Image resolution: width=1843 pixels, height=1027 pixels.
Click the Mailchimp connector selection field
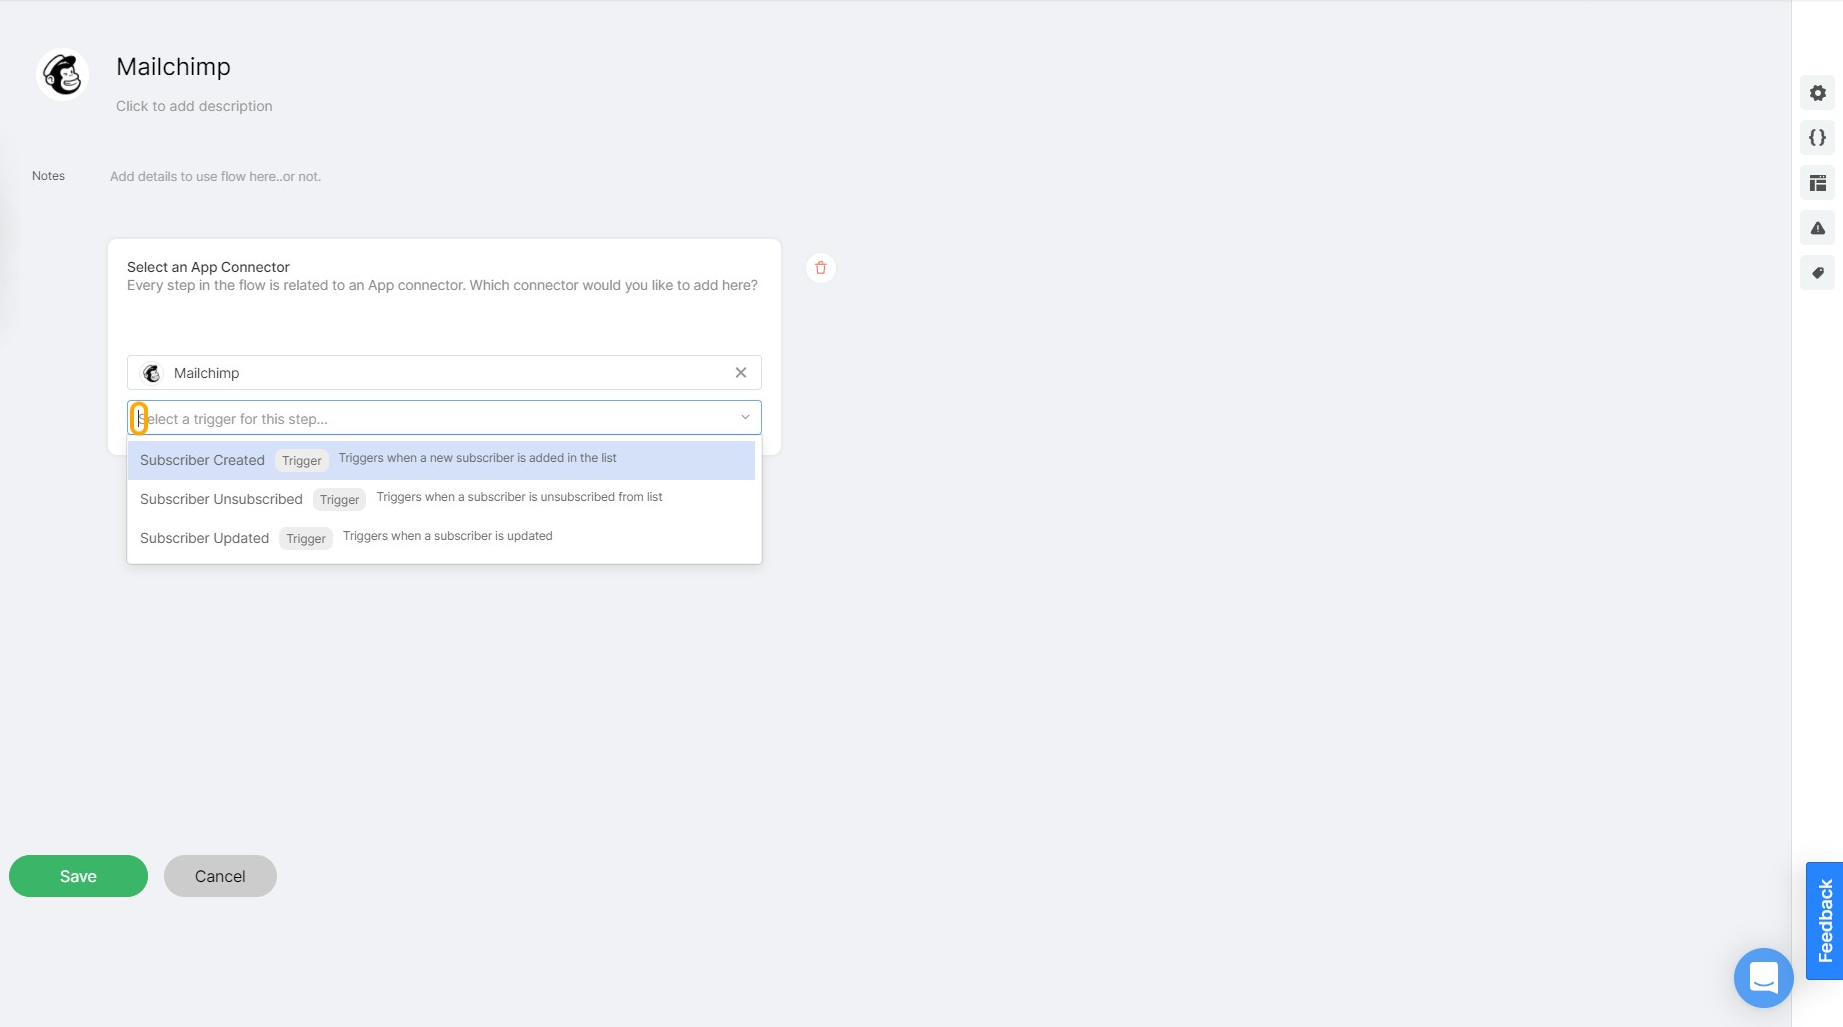[444, 373]
